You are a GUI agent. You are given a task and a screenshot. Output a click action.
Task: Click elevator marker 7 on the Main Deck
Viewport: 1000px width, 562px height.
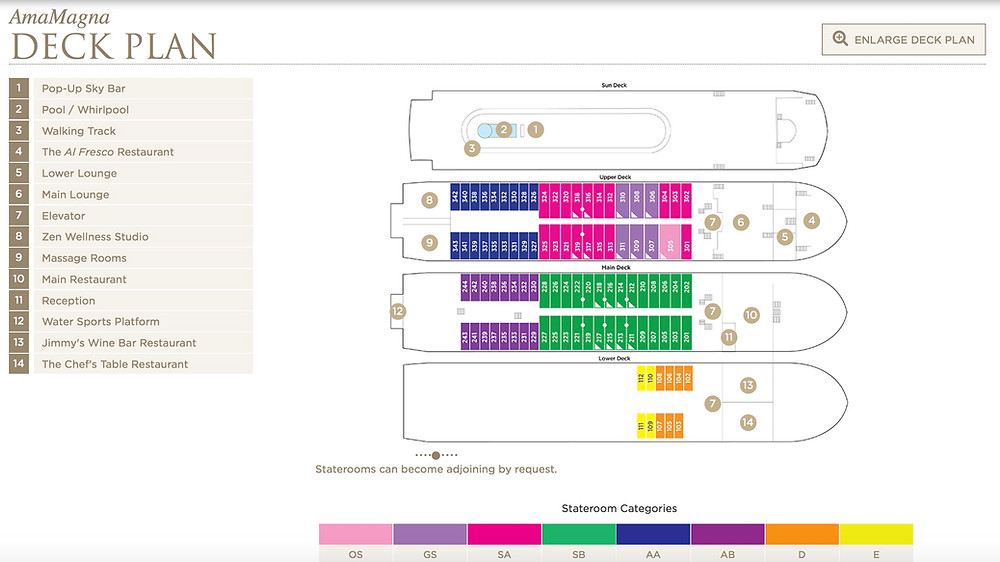click(x=712, y=311)
